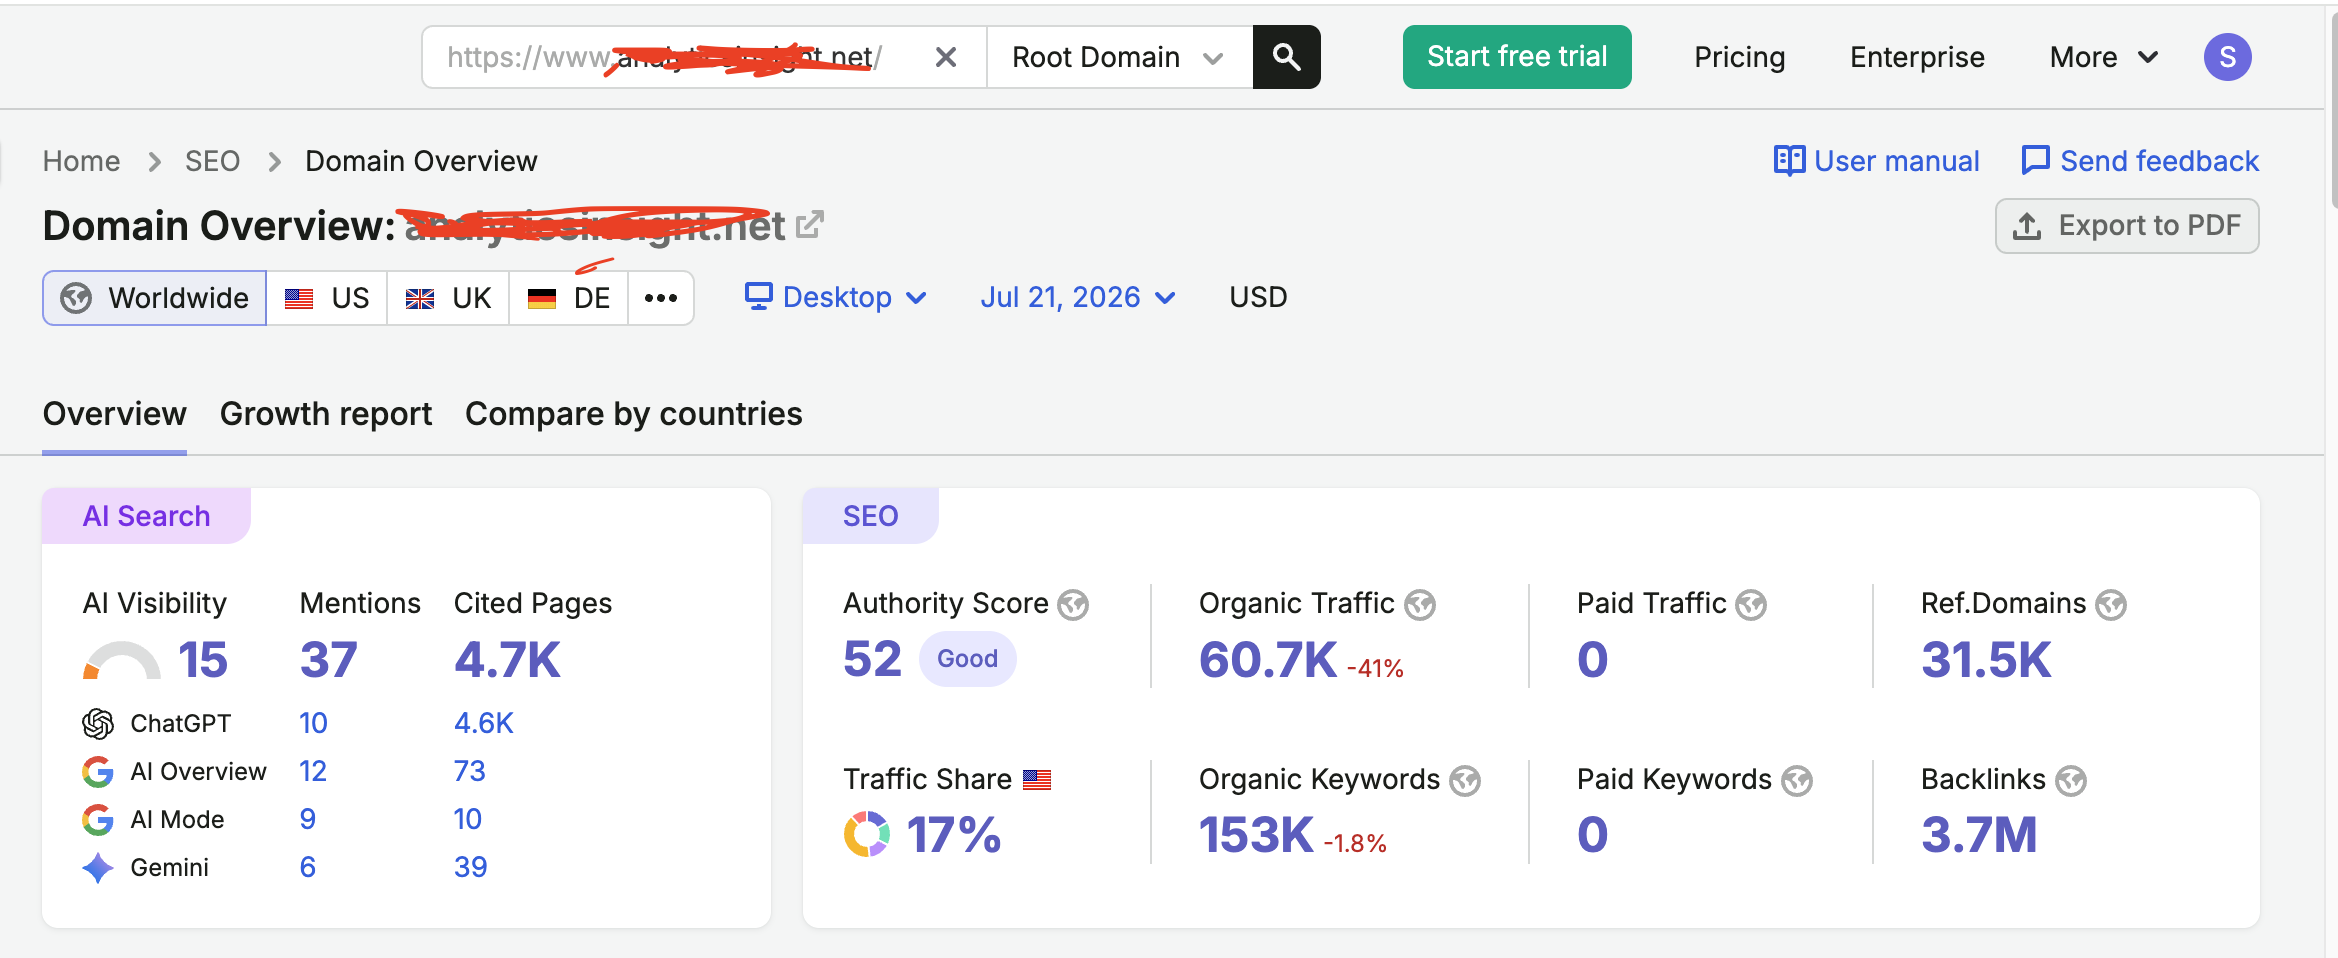The image size is (2338, 958).
Task: Open the Jul 21, 2026 date picker
Action: click(x=1077, y=297)
